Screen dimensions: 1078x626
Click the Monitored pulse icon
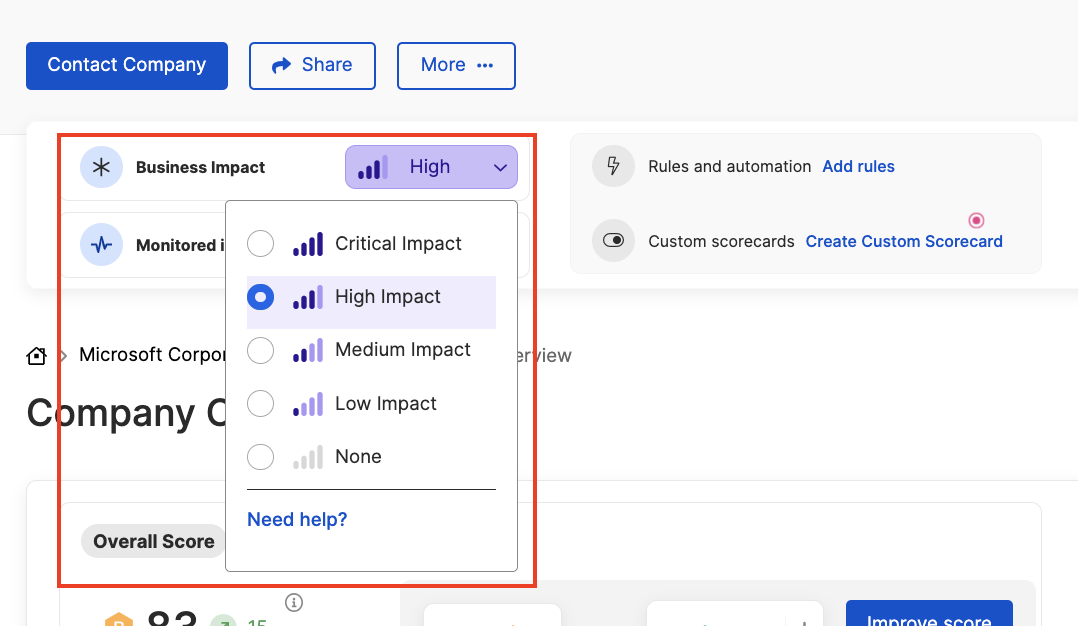point(101,245)
